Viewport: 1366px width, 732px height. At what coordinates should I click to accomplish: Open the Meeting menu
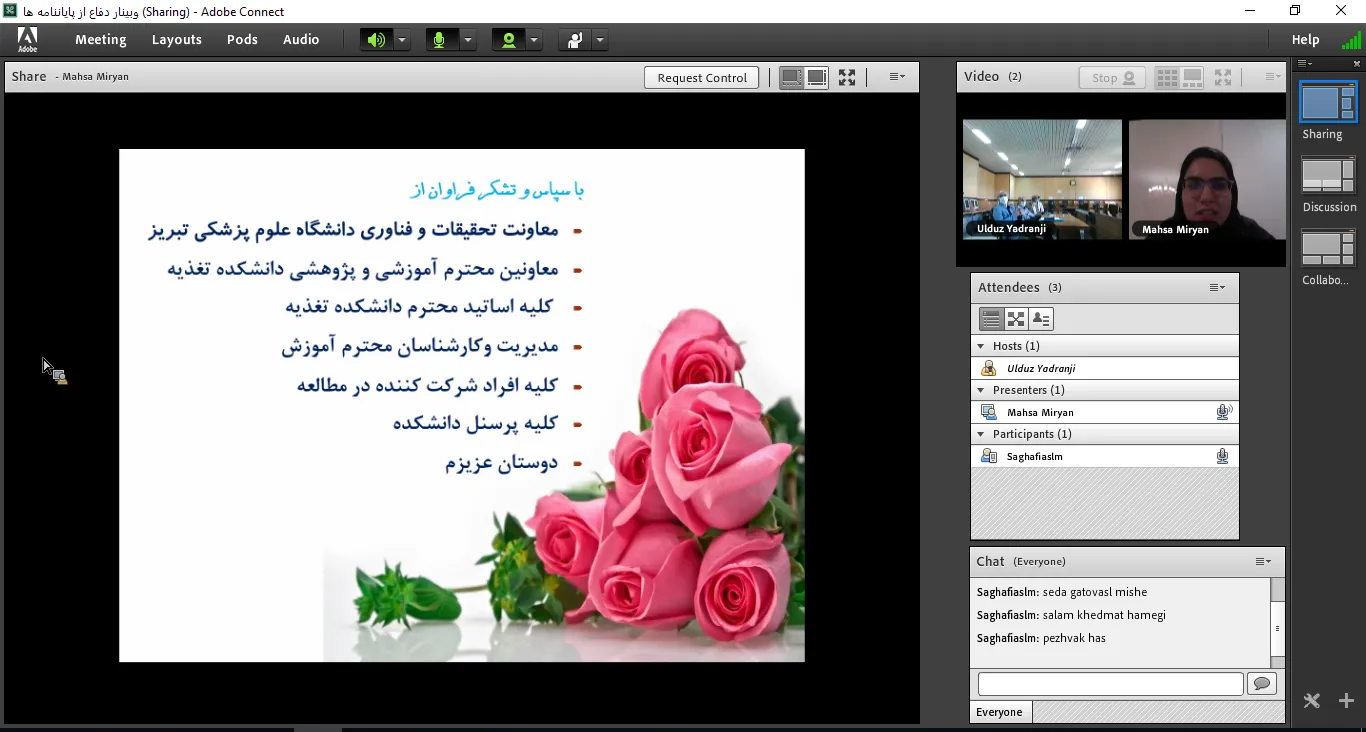click(x=100, y=40)
